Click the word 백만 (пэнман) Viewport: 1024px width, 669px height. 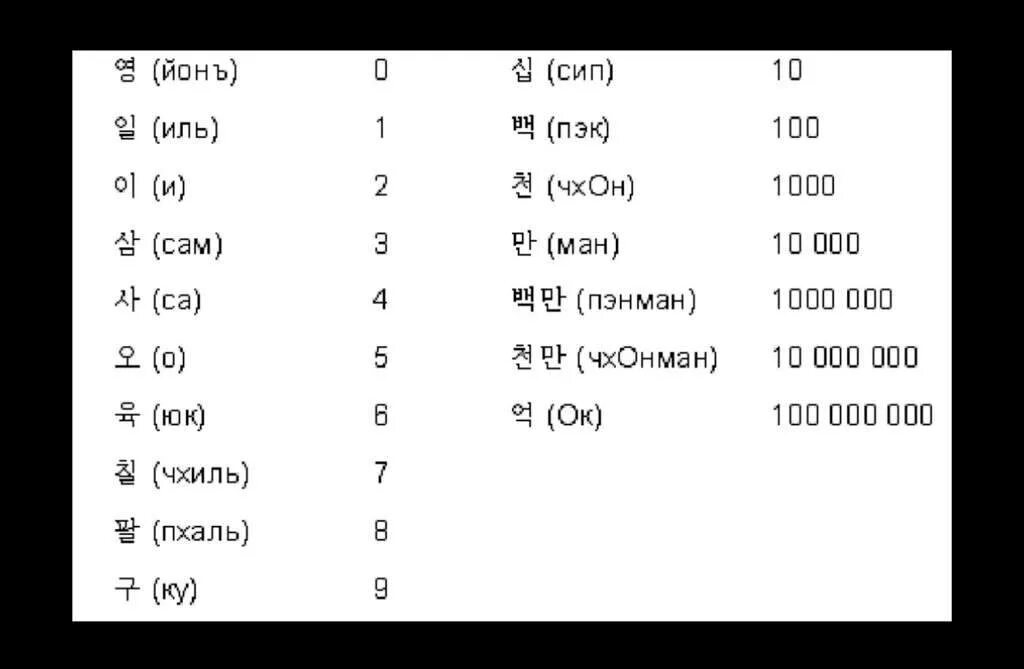point(603,300)
